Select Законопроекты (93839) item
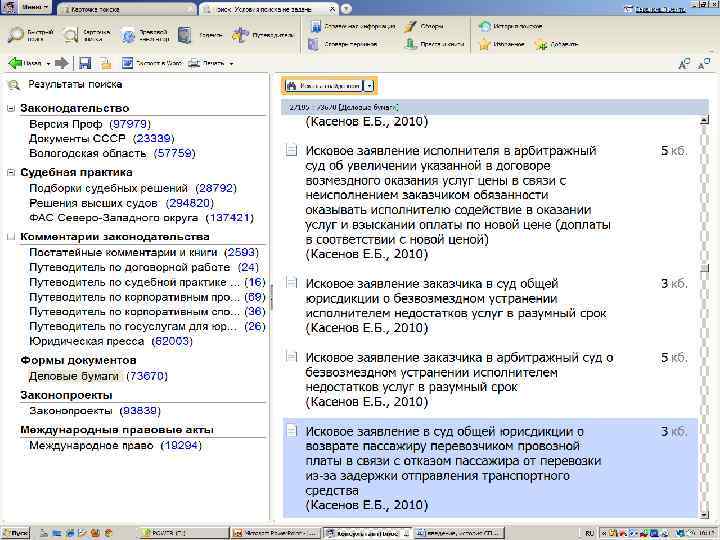720x540 pixels. pyautogui.click(x=95, y=411)
